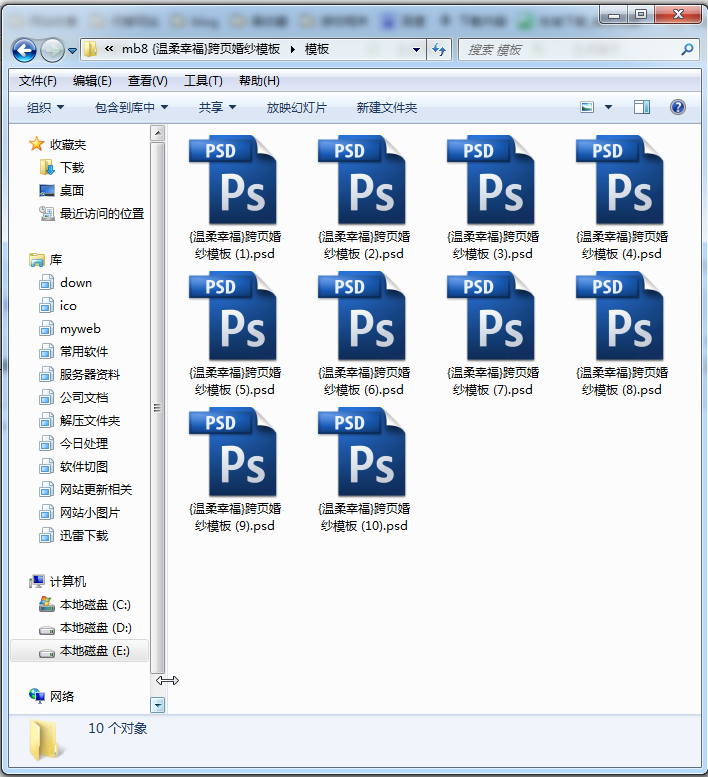The height and width of the screenshot is (777, 708).
Task: Open the 编辑(E) menu
Action: tap(92, 81)
